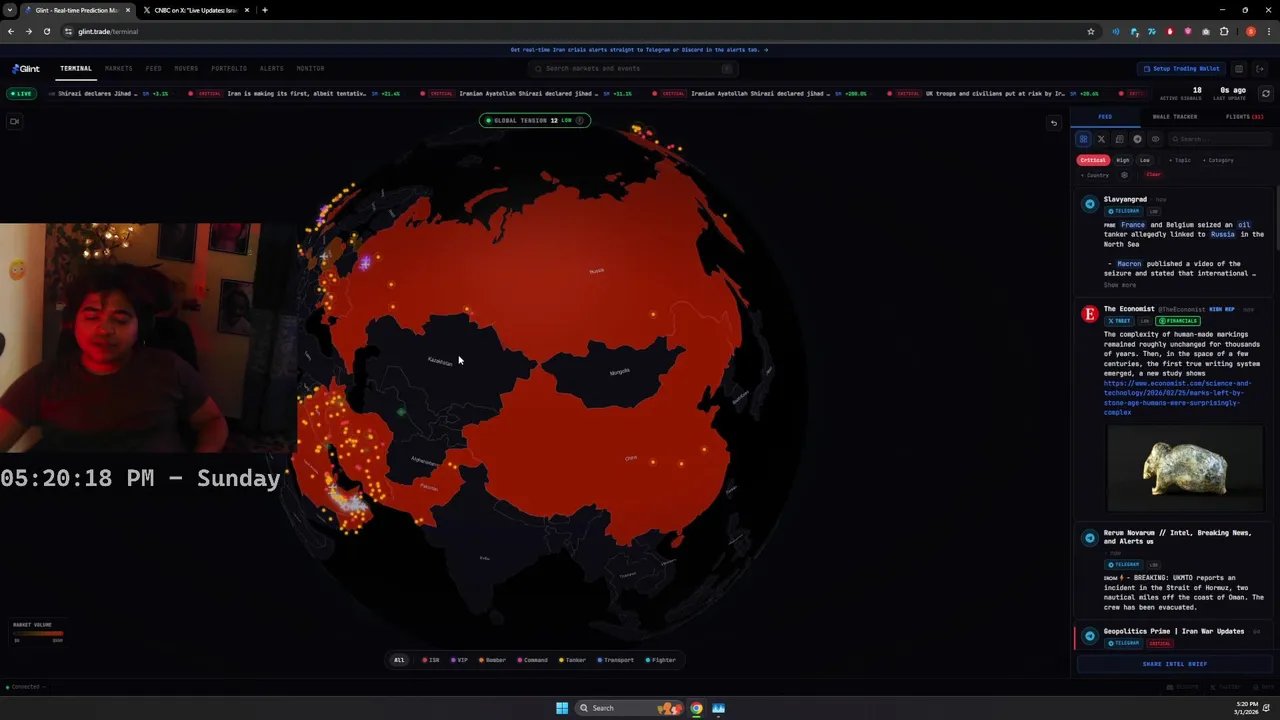Click the reset view arrow icon above map

click(x=1053, y=123)
